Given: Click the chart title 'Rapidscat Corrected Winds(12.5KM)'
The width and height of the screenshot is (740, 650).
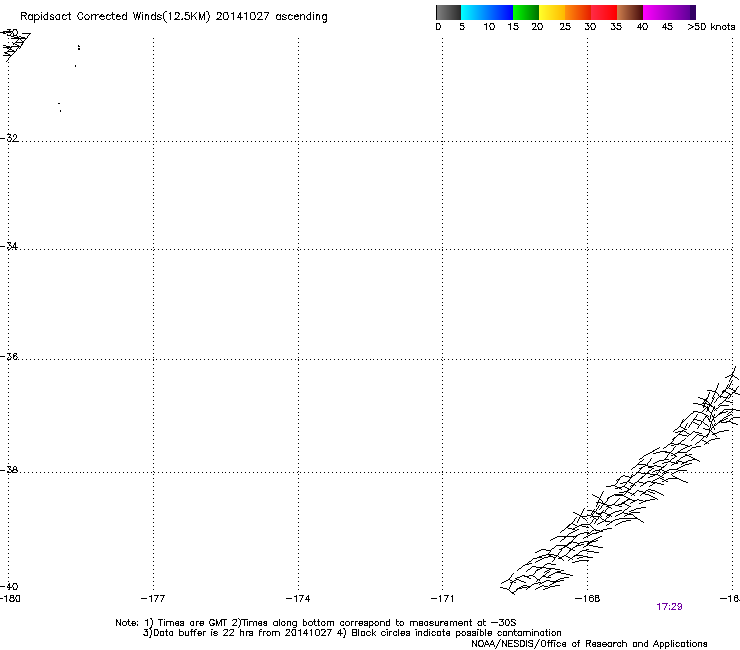Looking at the screenshot, I should [x=115, y=17].
